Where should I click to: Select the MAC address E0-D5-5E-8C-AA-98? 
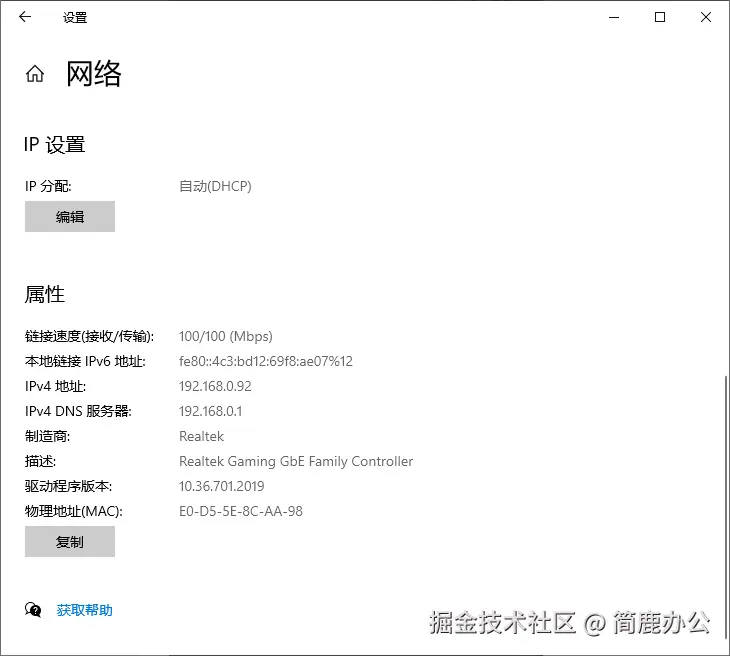pos(241,511)
